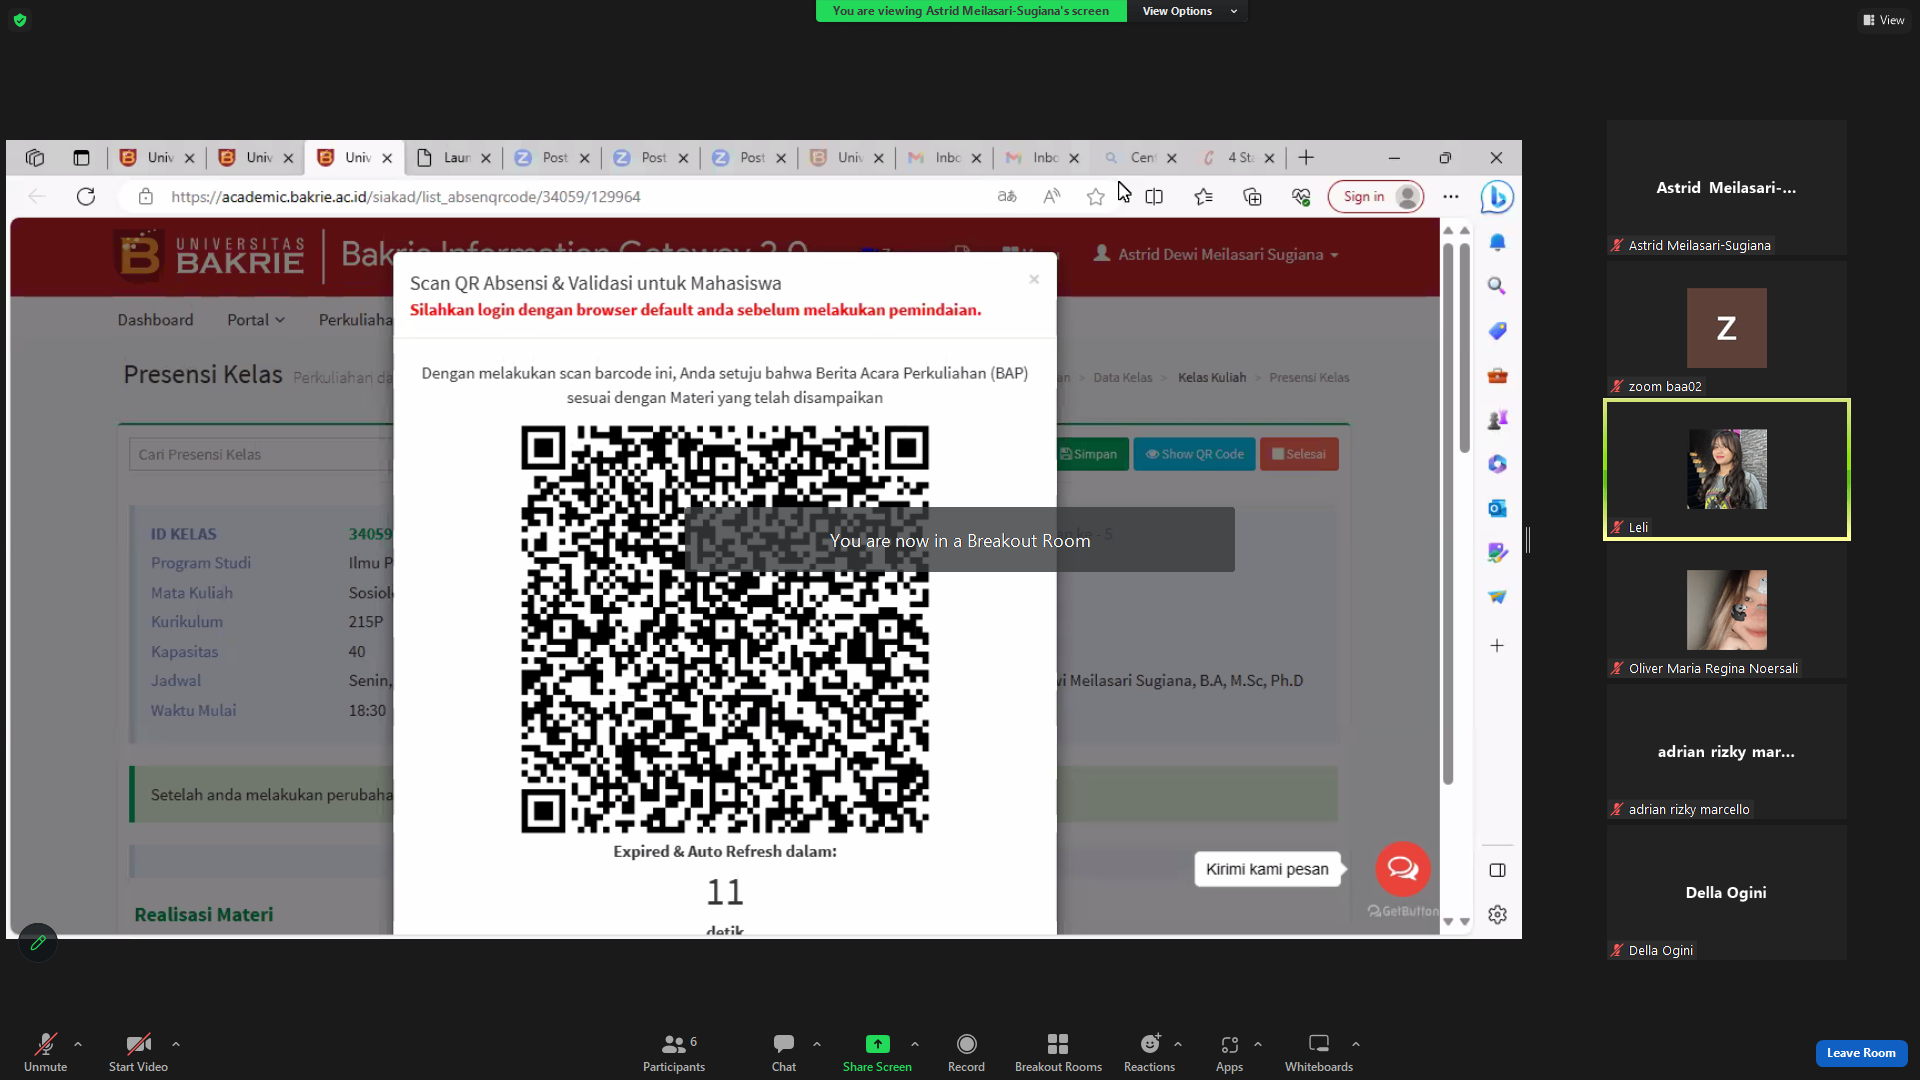The width and height of the screenshot is (1920, 1080).
Task: Click the Show QR Code button
Action: (1194, 454)
